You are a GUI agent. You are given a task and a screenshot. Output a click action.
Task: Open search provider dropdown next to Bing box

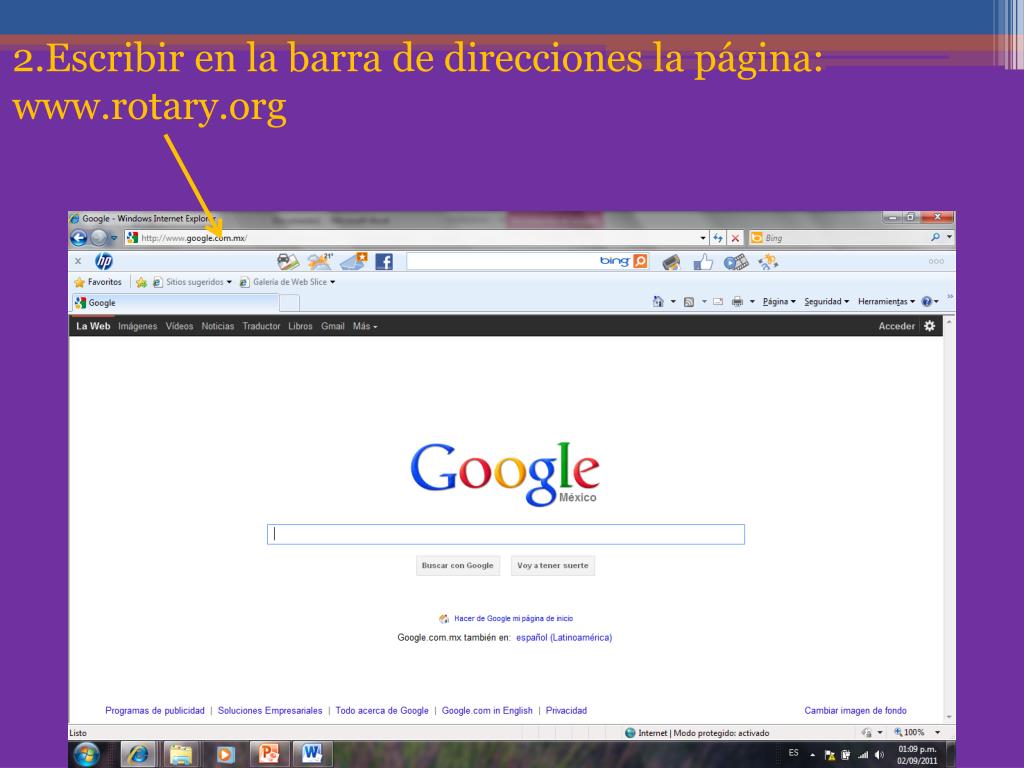tap(949, 237)
